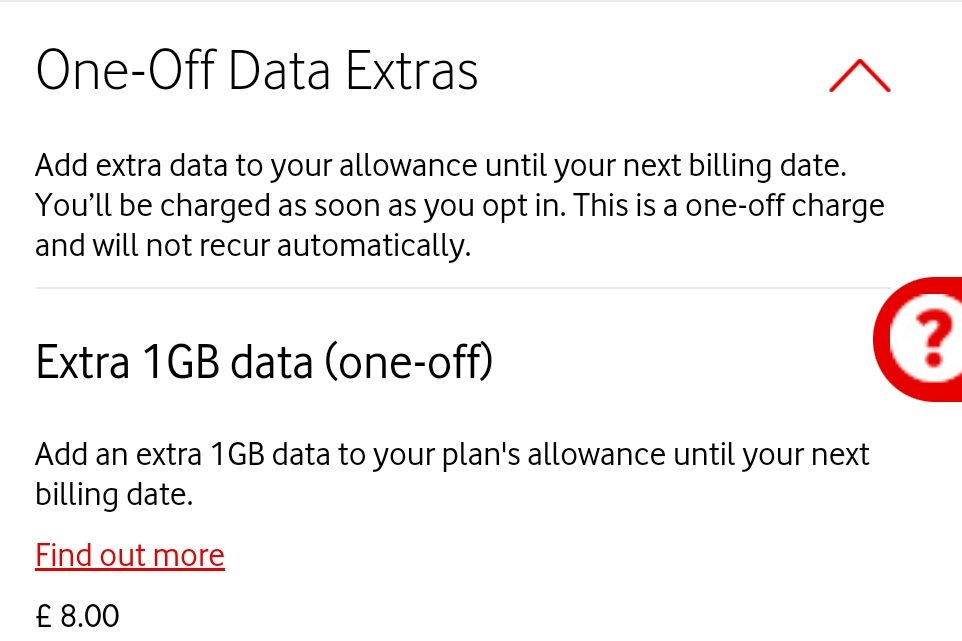Click the pound sign before 8.00
Viewport: 962px width, 641px height.
coord(44,615)
